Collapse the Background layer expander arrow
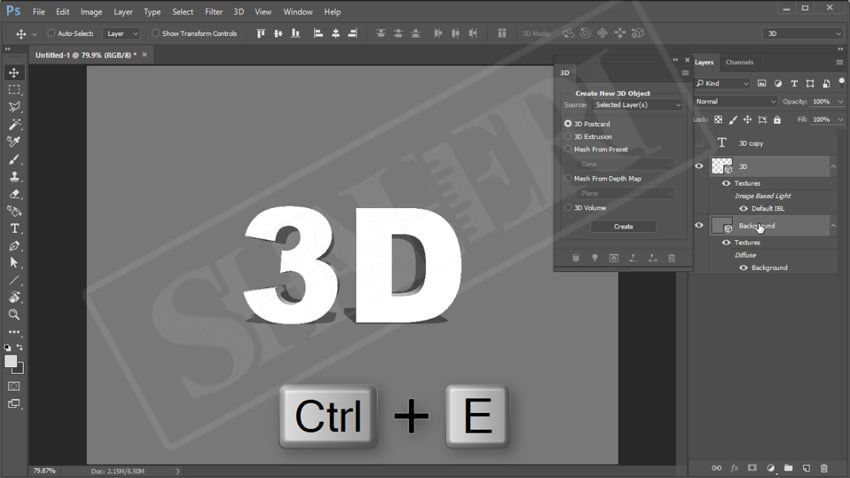Screen dimensions: 850x478 [x=834, y=226]
